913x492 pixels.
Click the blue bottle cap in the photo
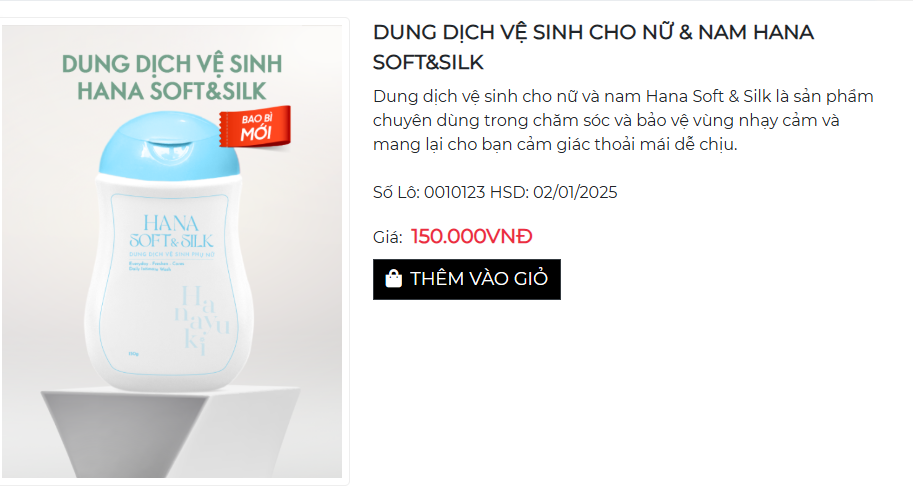(x=169, y=144)
